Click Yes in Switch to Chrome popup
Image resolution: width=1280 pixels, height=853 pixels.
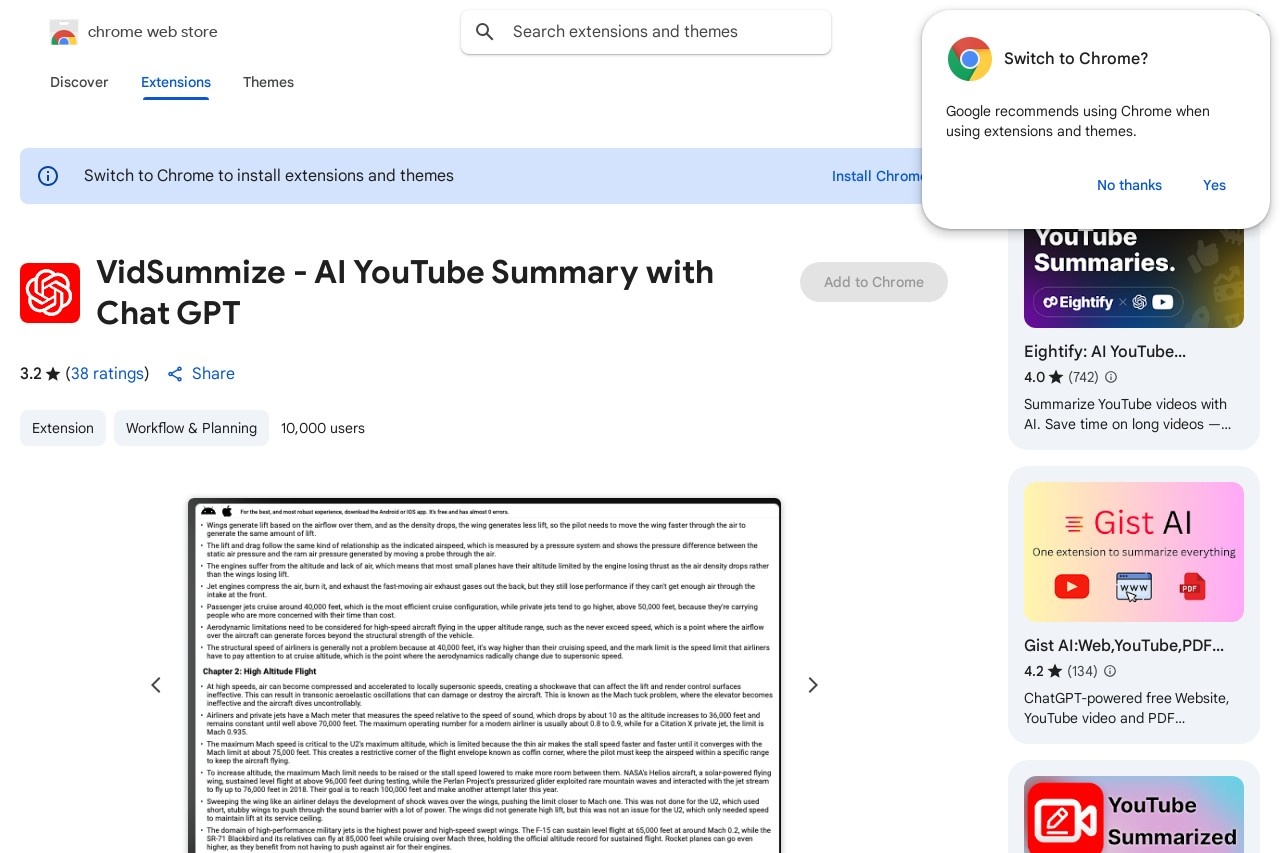click(1214, 185)
